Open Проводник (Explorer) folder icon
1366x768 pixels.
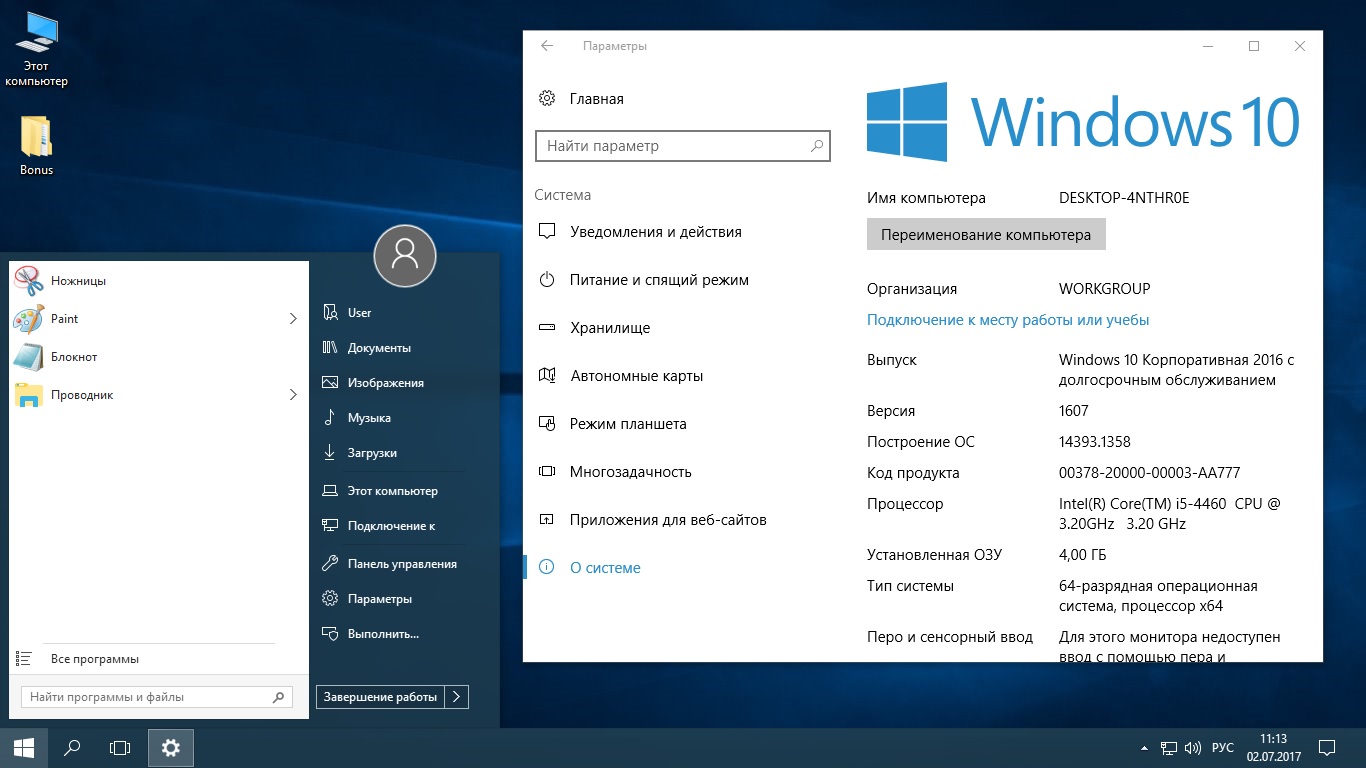tap(29, 395)
